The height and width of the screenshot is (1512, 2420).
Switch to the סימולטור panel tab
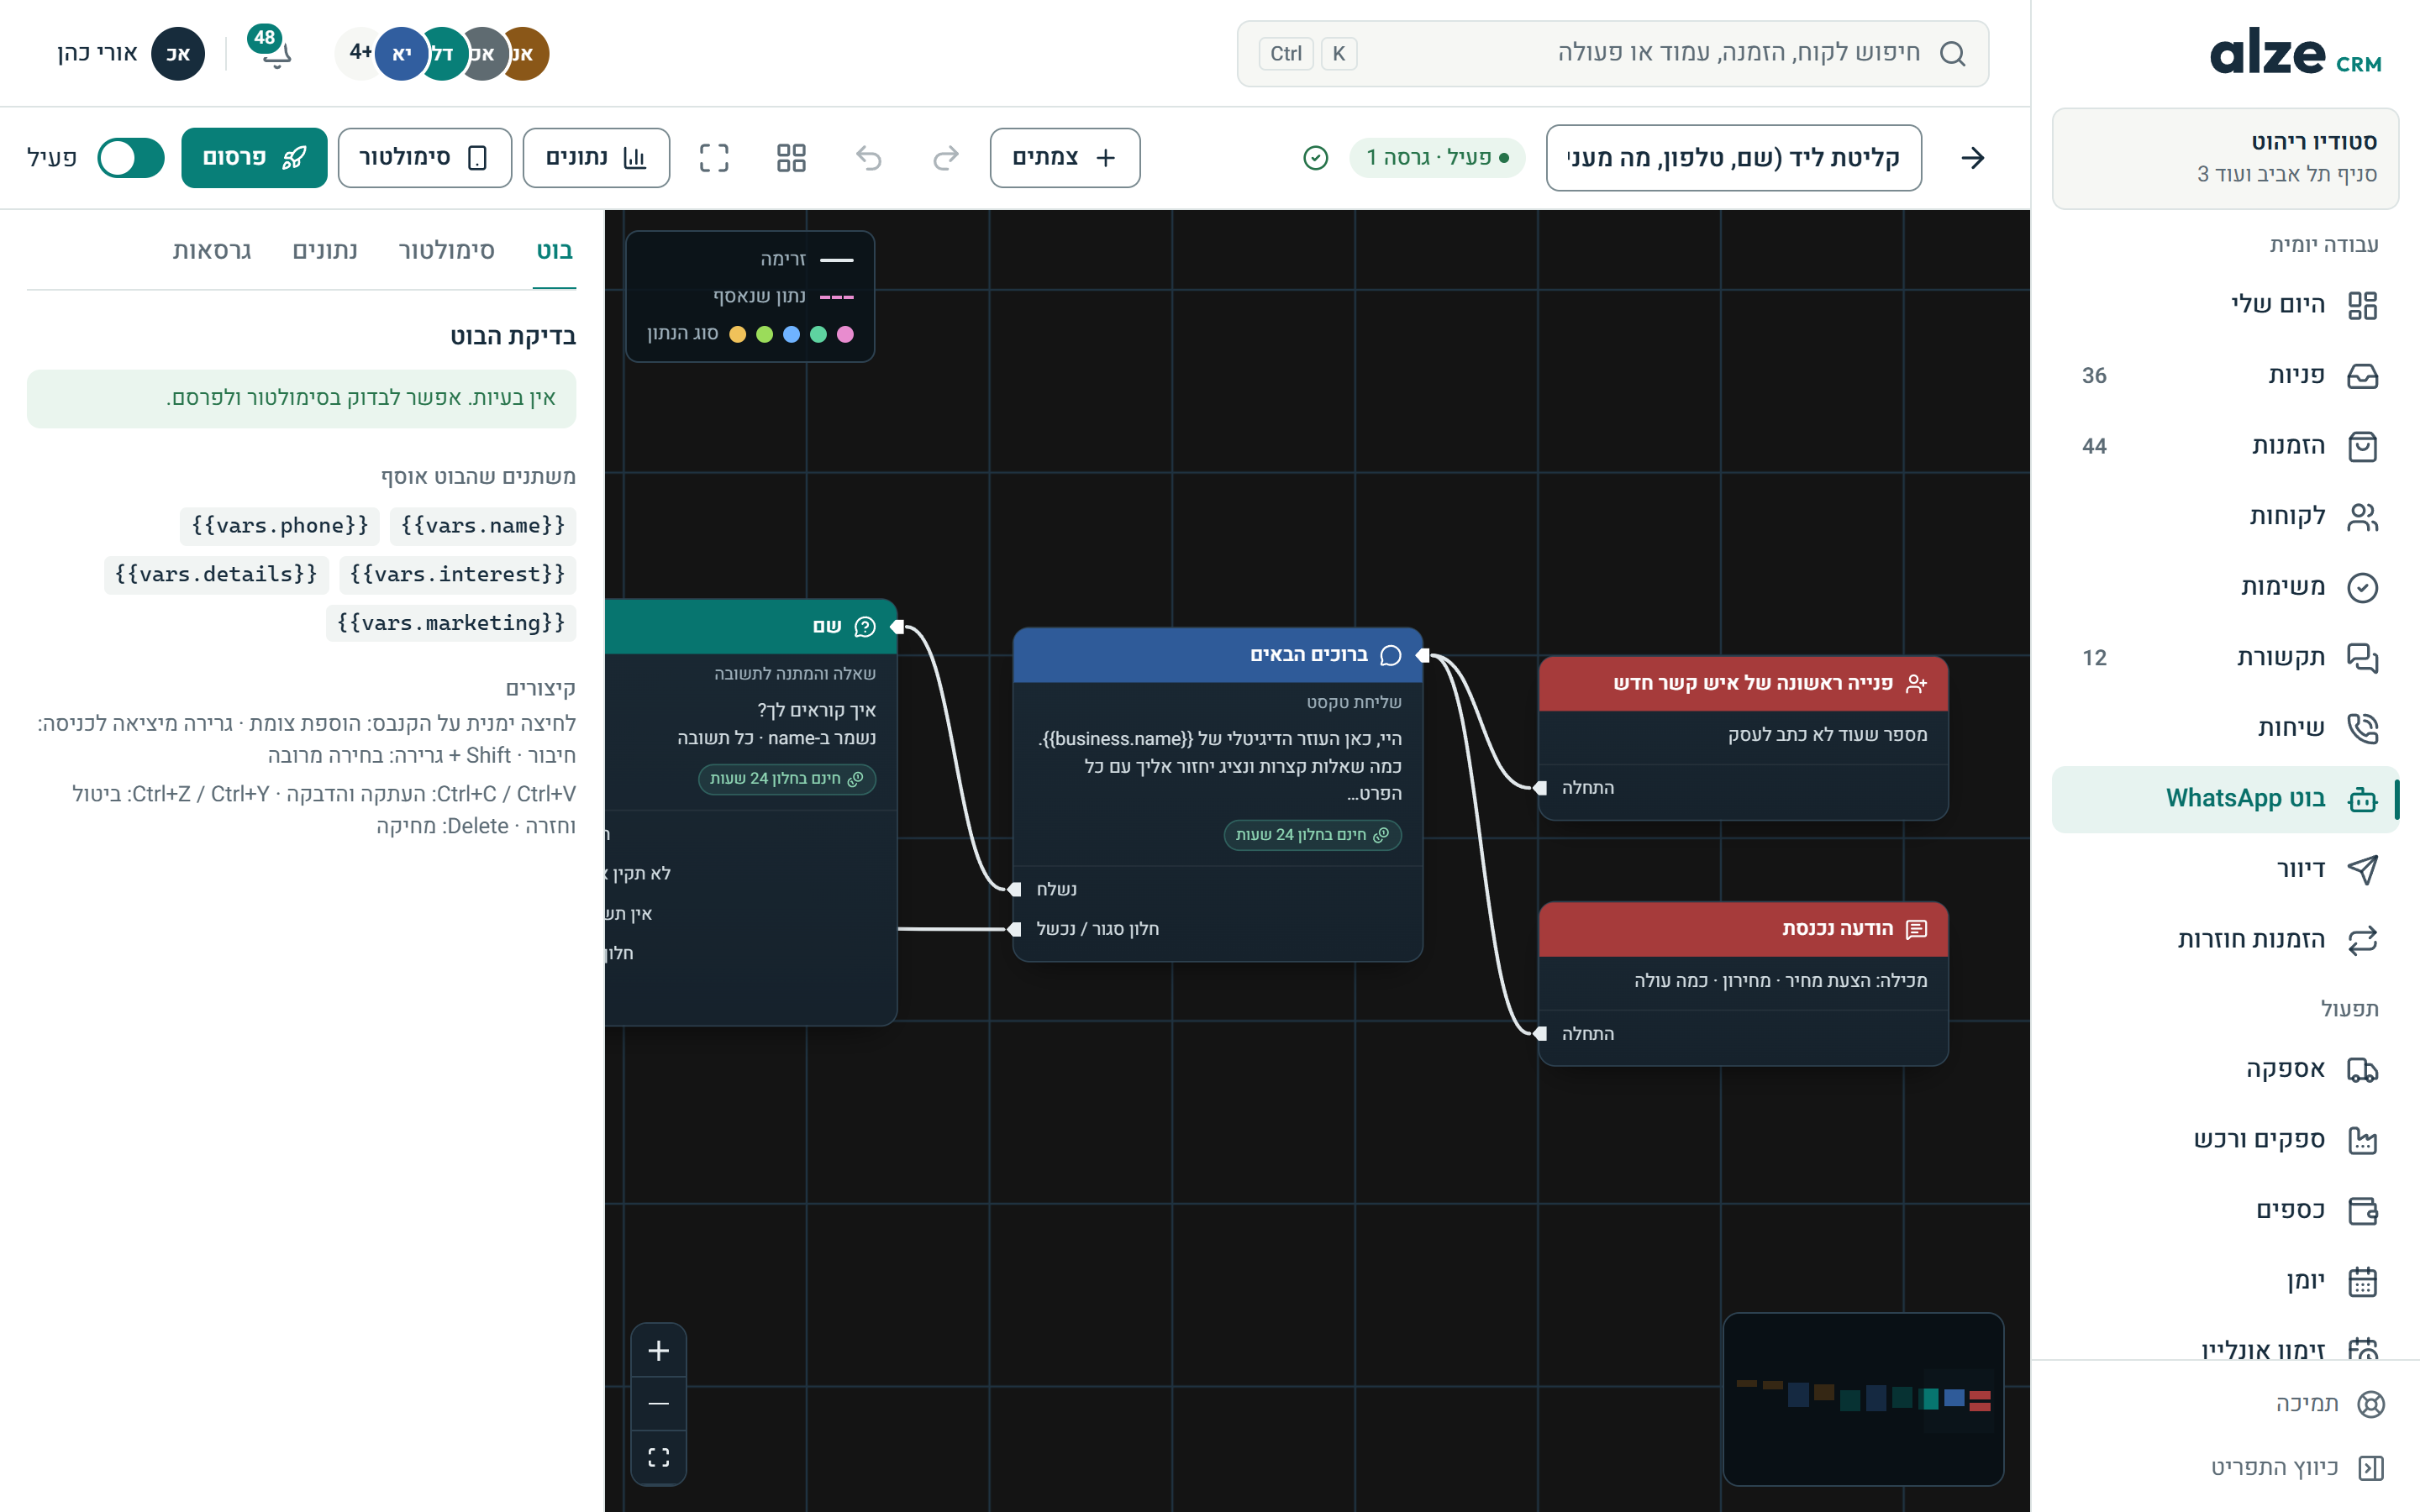pos(447,250)
